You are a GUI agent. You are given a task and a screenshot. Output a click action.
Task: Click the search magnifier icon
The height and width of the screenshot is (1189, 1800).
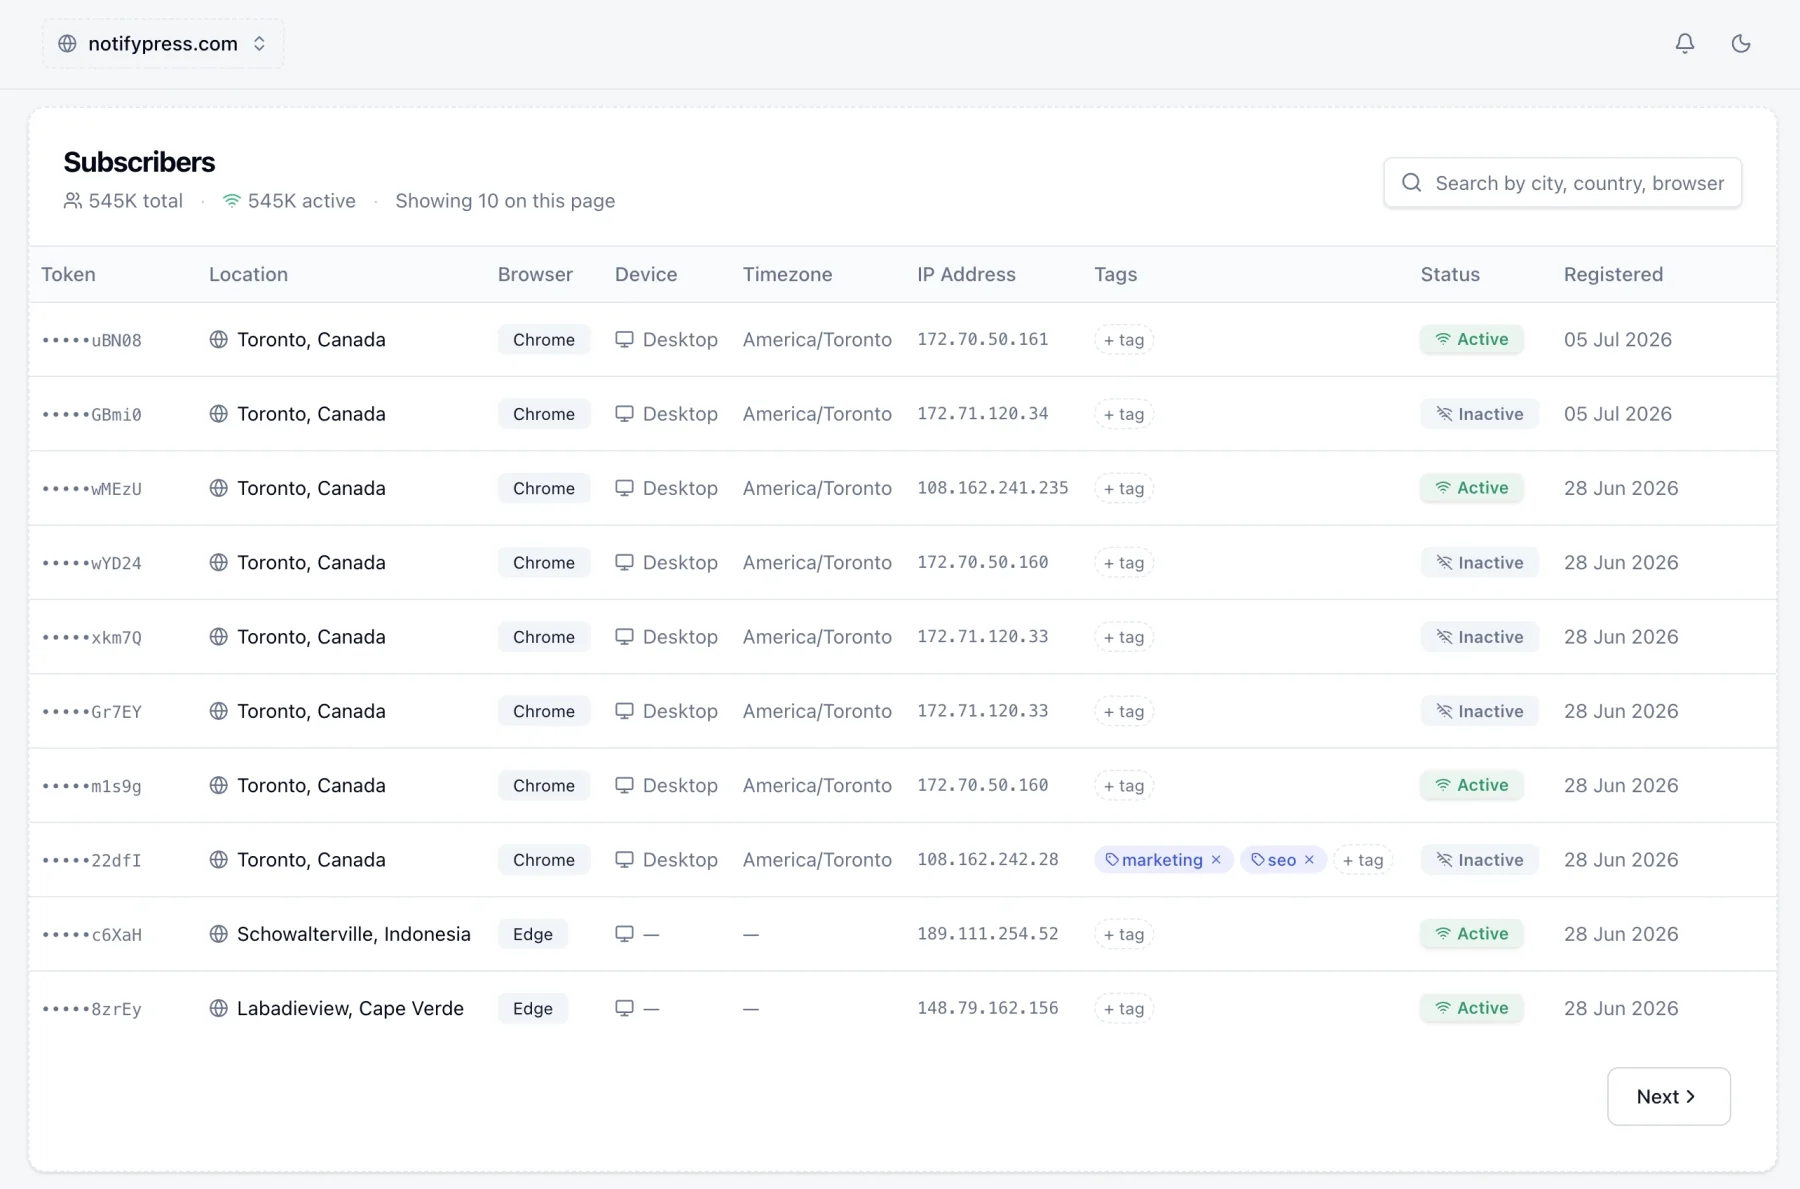point(1411,183)
